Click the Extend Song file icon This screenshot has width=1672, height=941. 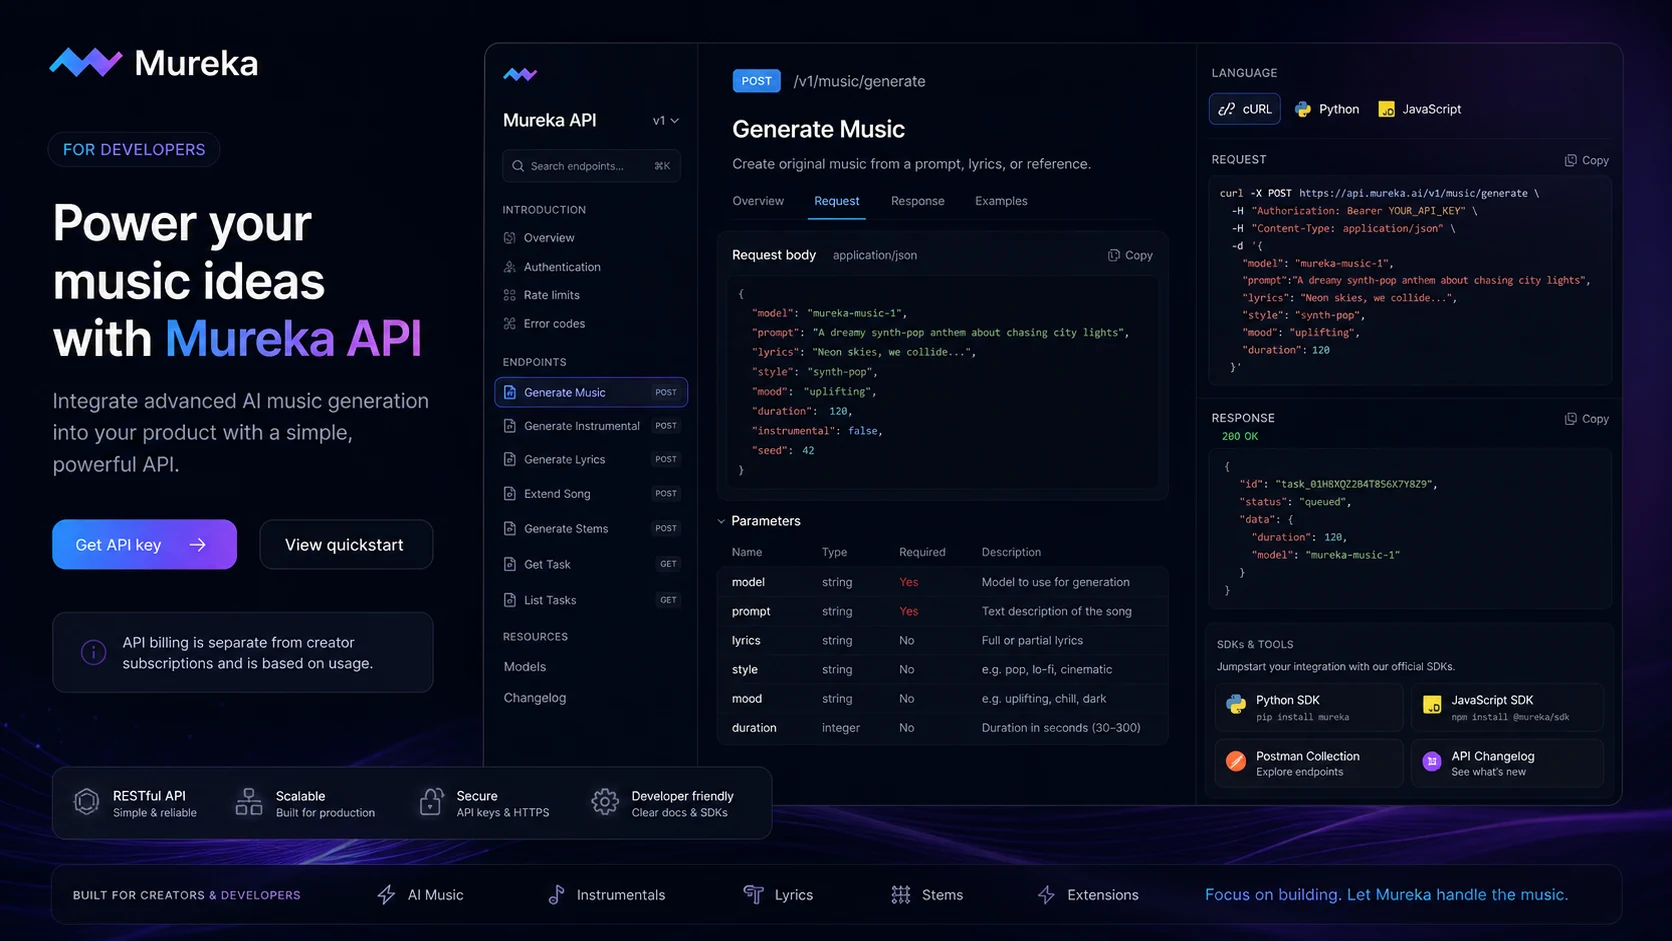[x=510, y=494]
